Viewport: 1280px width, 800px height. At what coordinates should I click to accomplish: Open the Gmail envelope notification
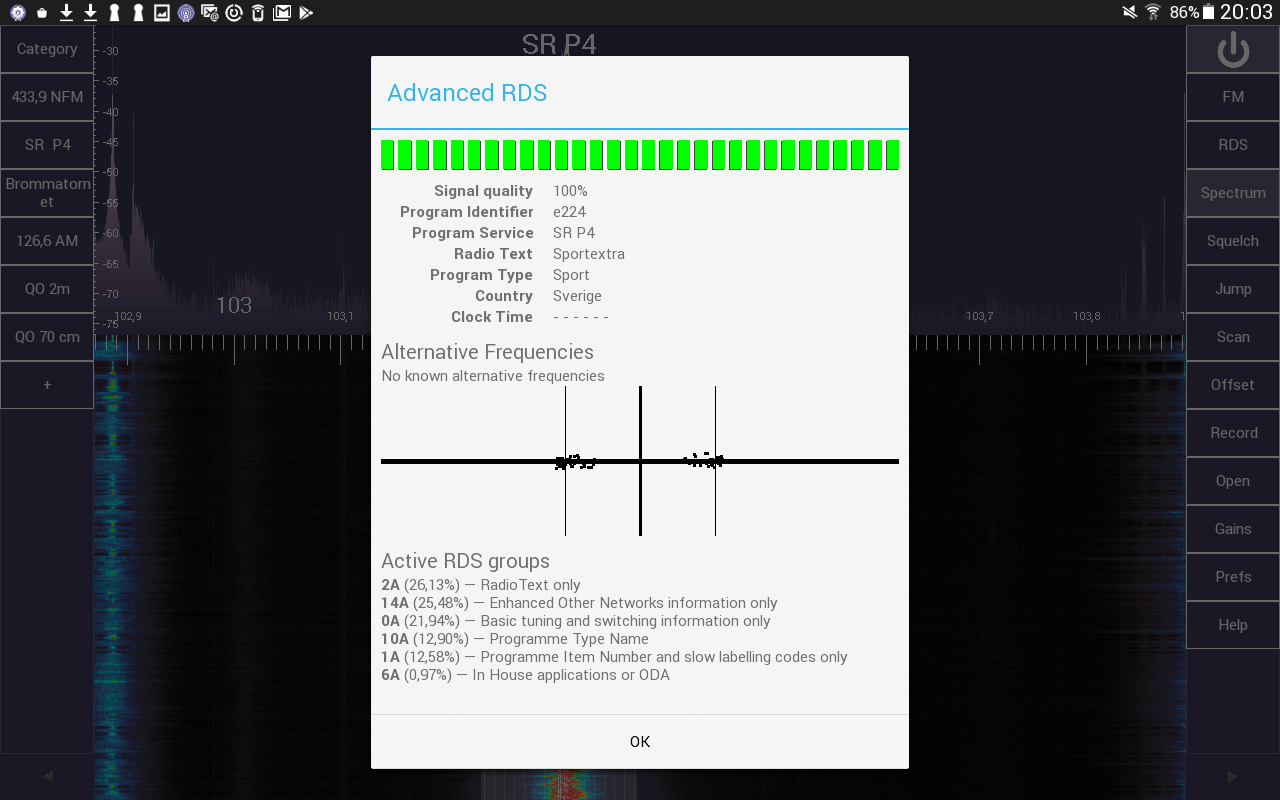(x=282, y=13)
